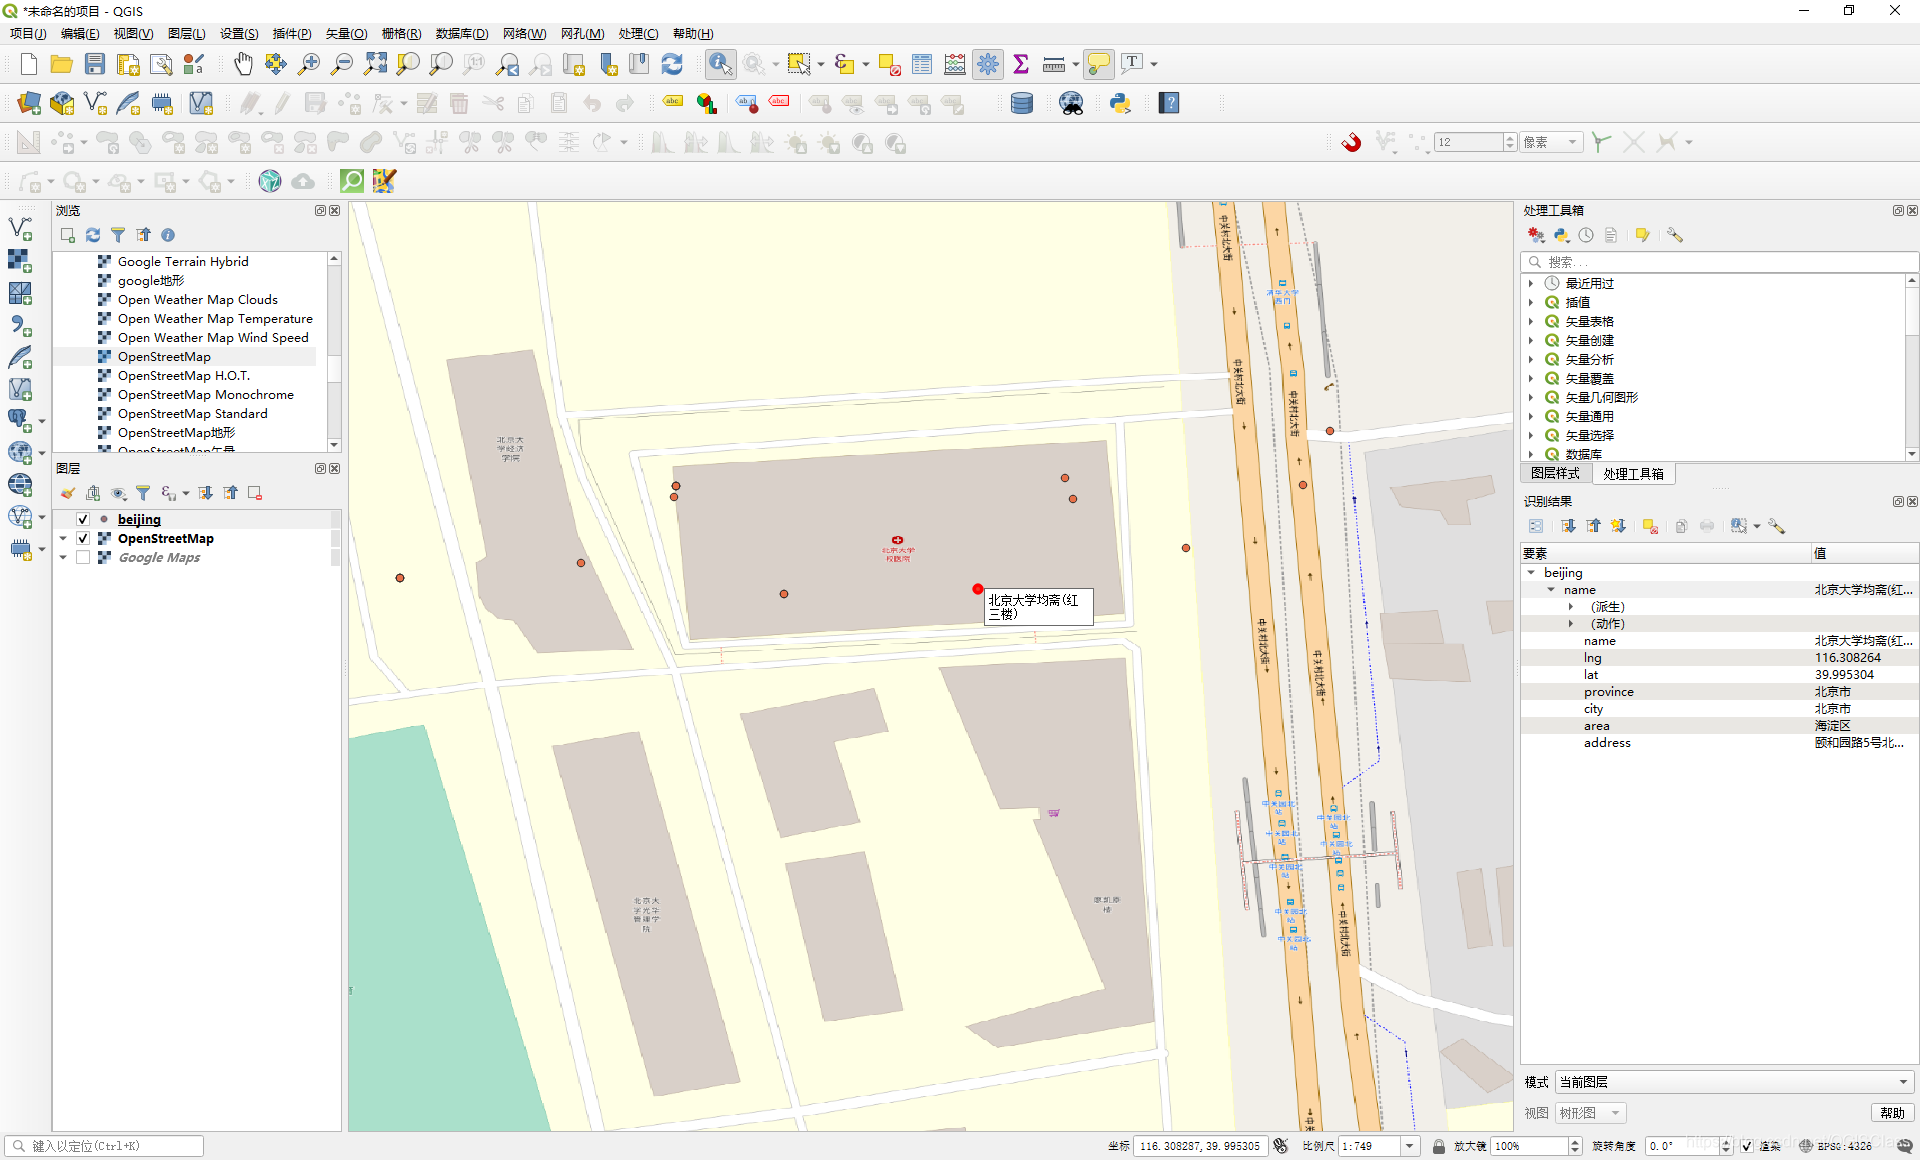The image size is (1920, 1160).
Task: Open layer styling brush in Layers panel
Action: point(68,493)
